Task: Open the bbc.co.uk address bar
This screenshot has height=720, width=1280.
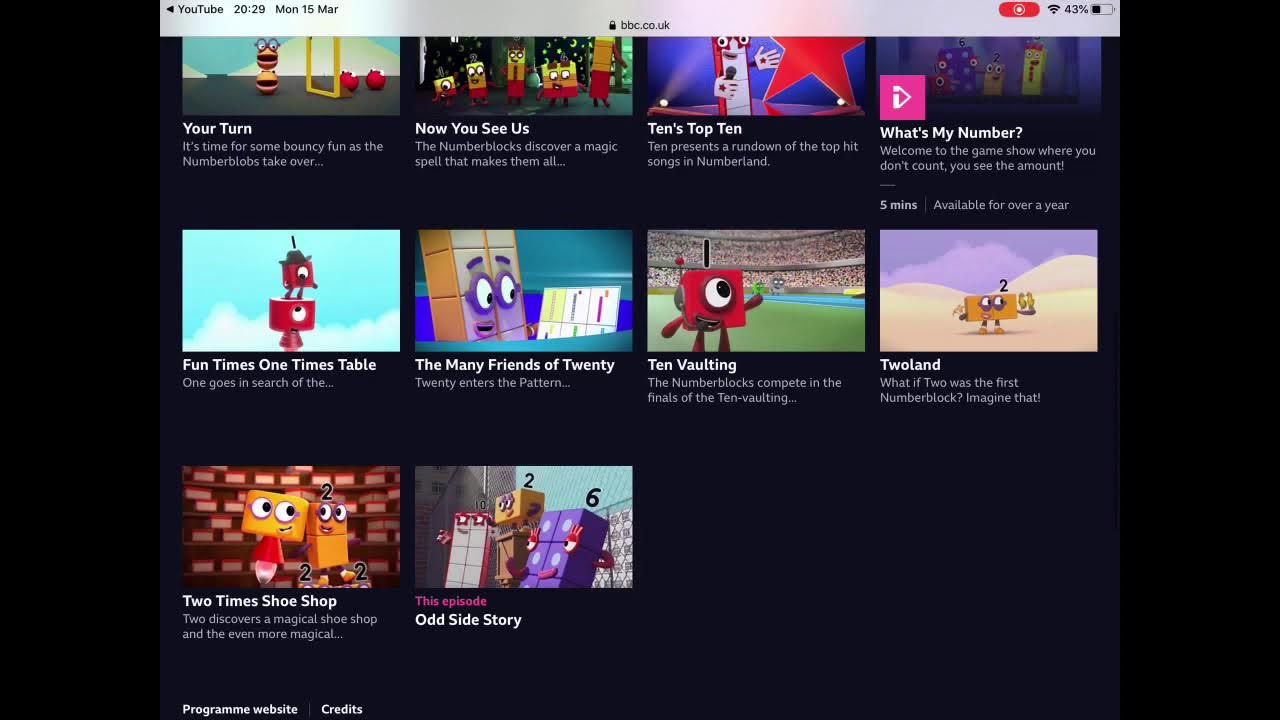Action: tap(640, 26)
